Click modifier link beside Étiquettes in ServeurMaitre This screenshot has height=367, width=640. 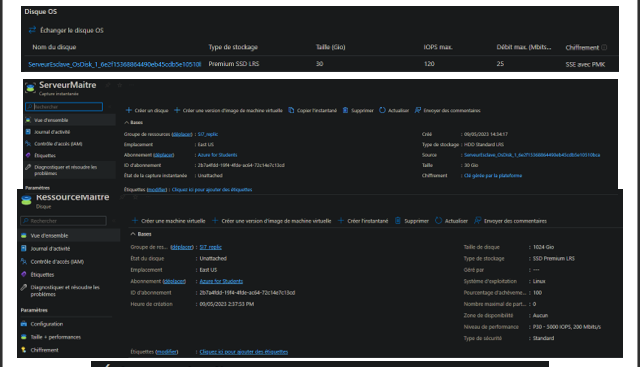click(157, 189)
